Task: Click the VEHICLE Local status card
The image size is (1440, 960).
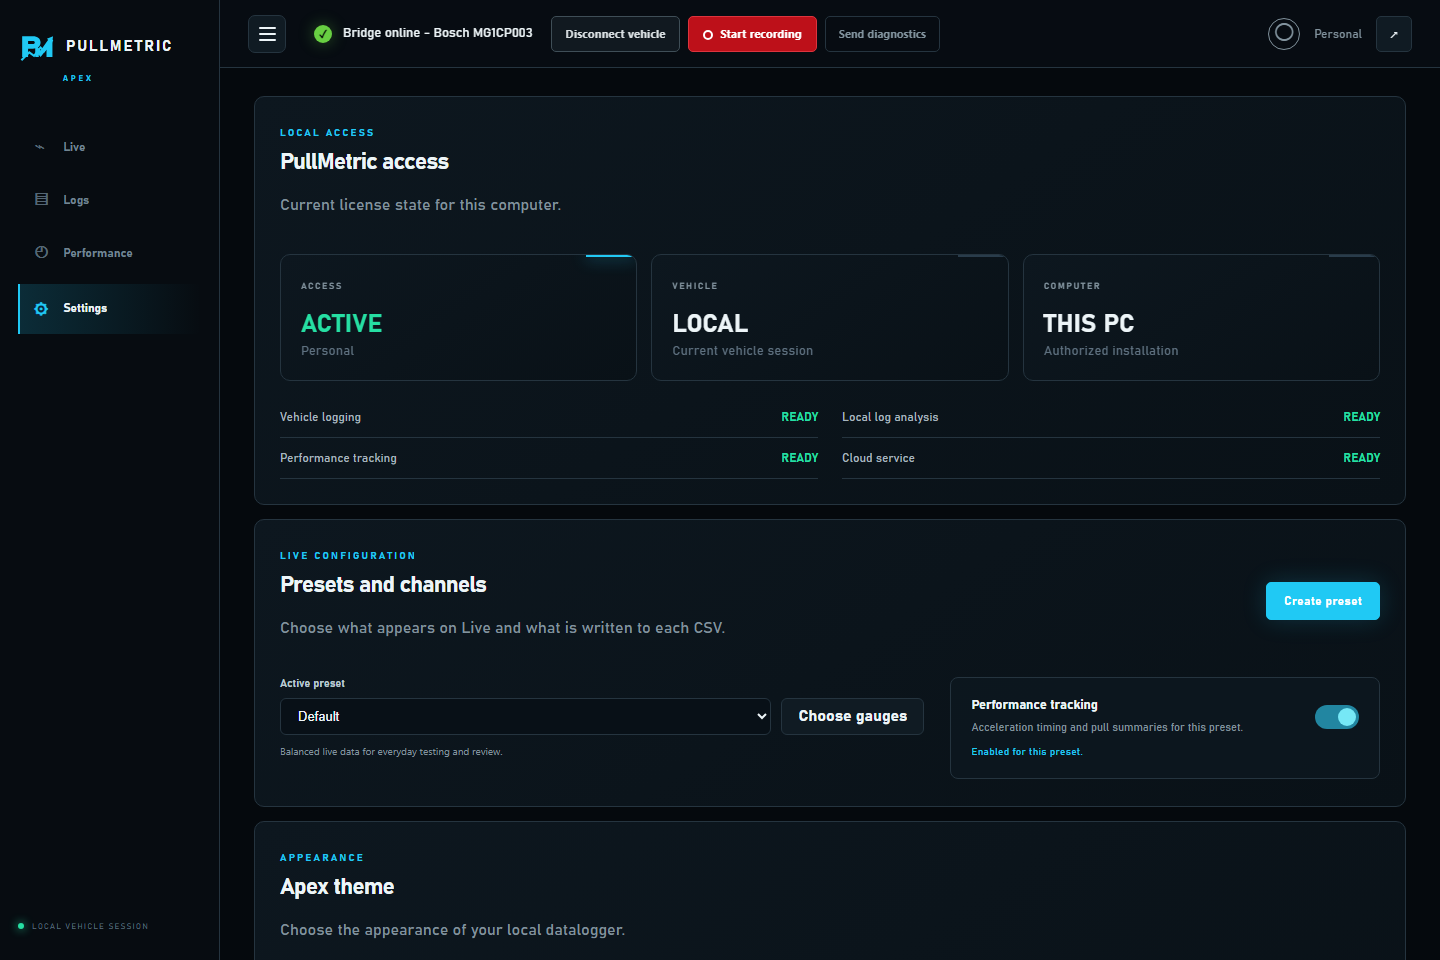Action: click(x=830, y=317)
